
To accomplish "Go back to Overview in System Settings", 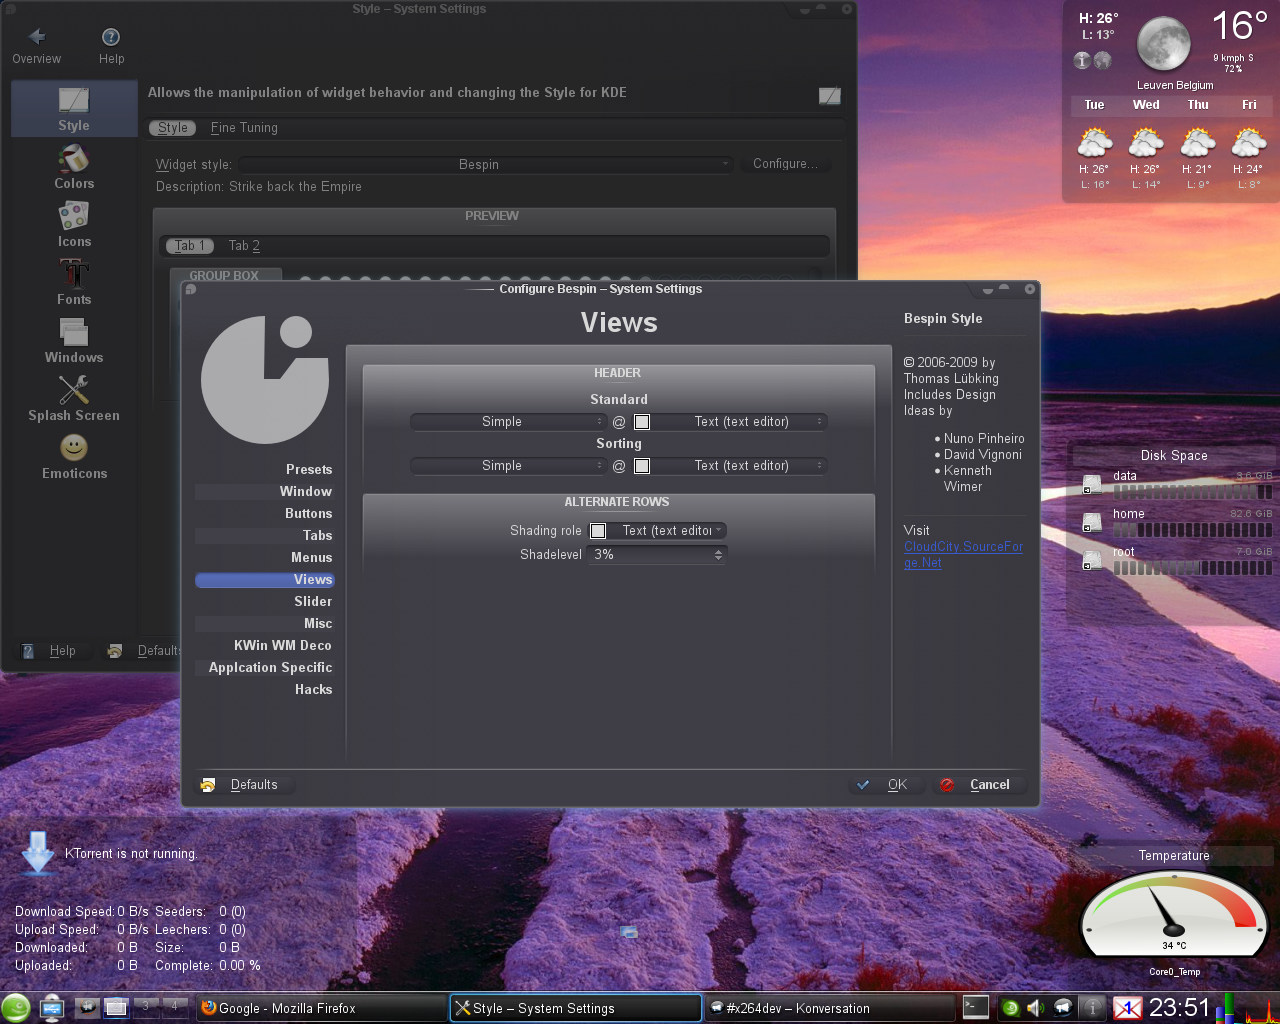I will coord(36,46).
